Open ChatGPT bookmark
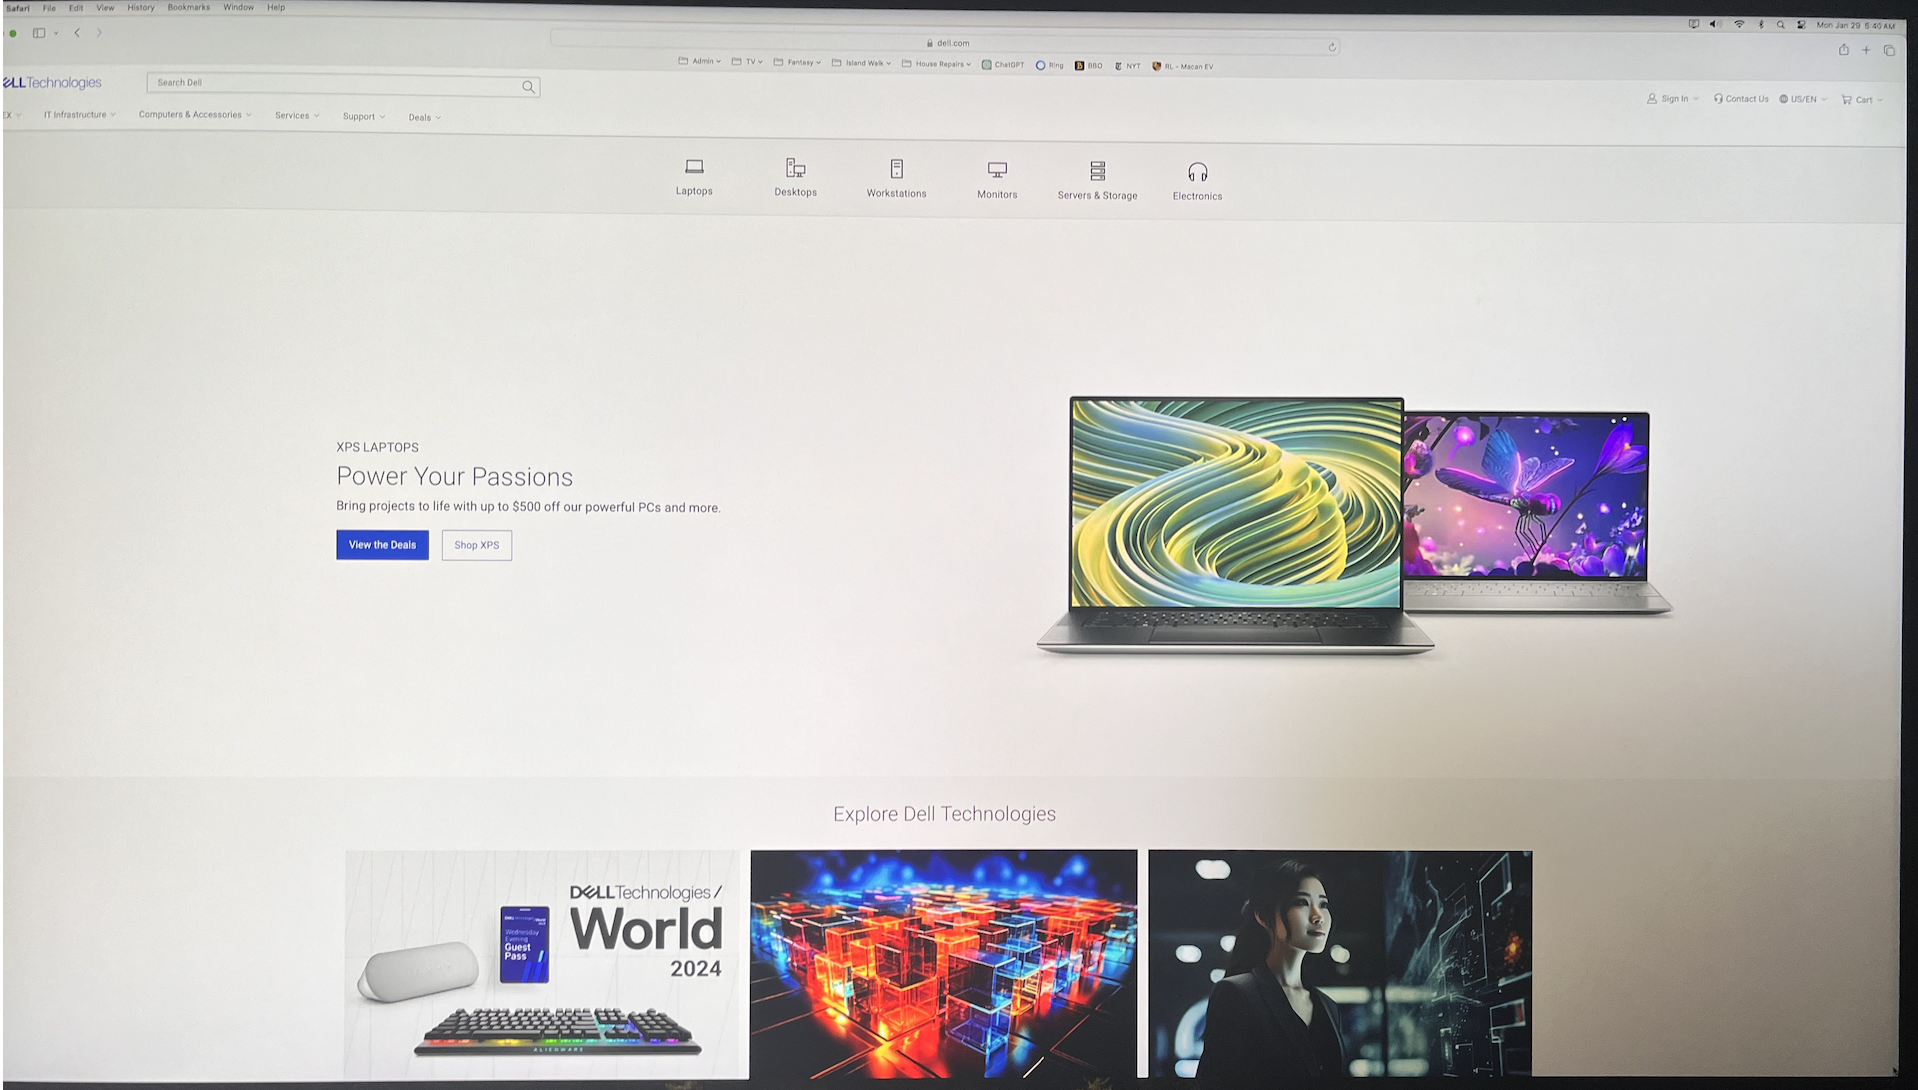This screenshot has width=1918, height=1090. coord(1003,65)
